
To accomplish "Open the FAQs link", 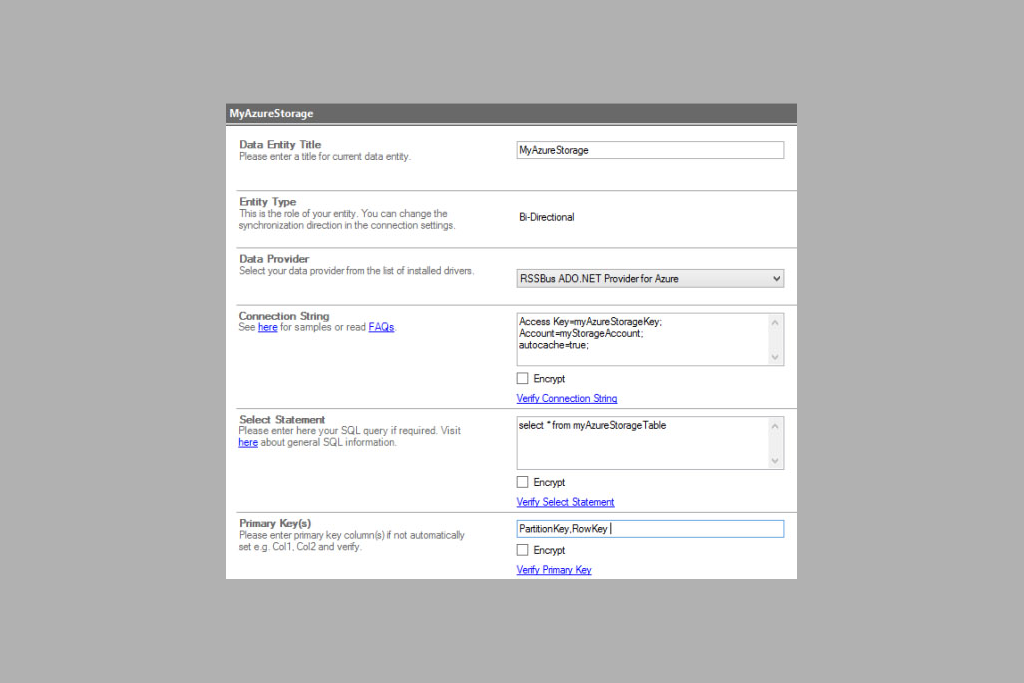I will pos(381,327).
